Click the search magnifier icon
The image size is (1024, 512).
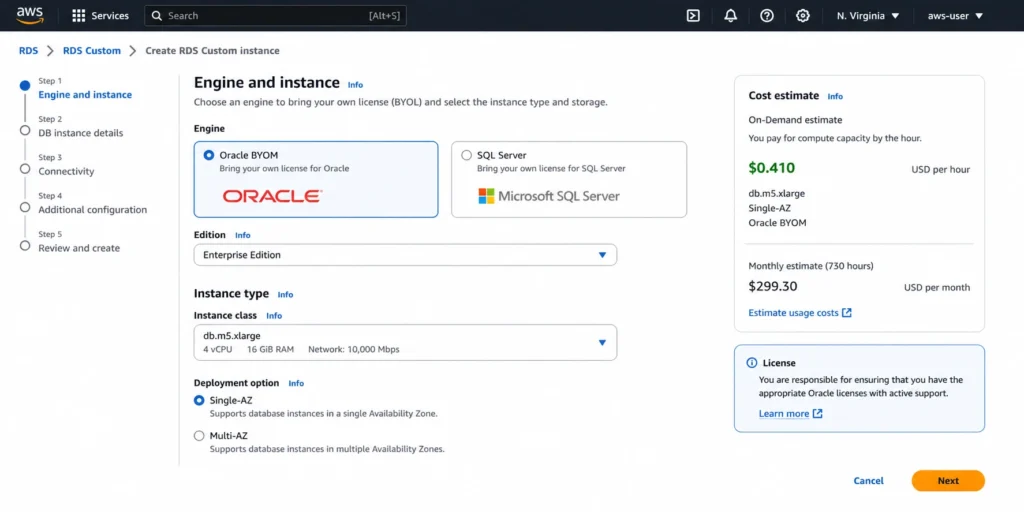pyautogui.click(x=157, y=16)
